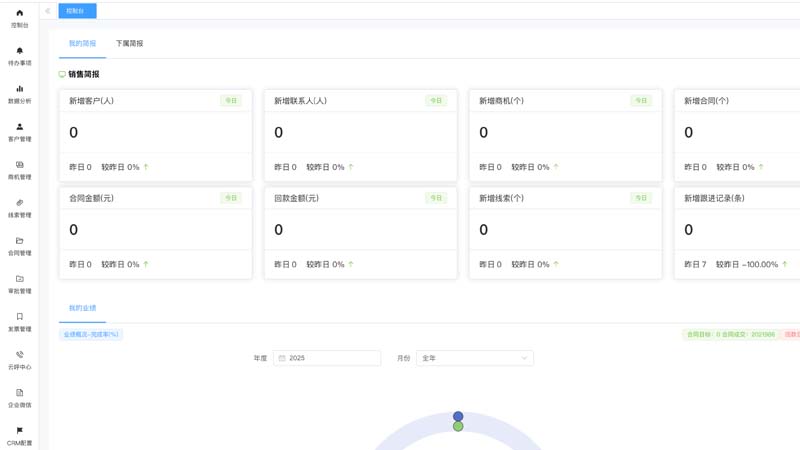Click green arrow in 新增跟进记录 card

(785, 264)
